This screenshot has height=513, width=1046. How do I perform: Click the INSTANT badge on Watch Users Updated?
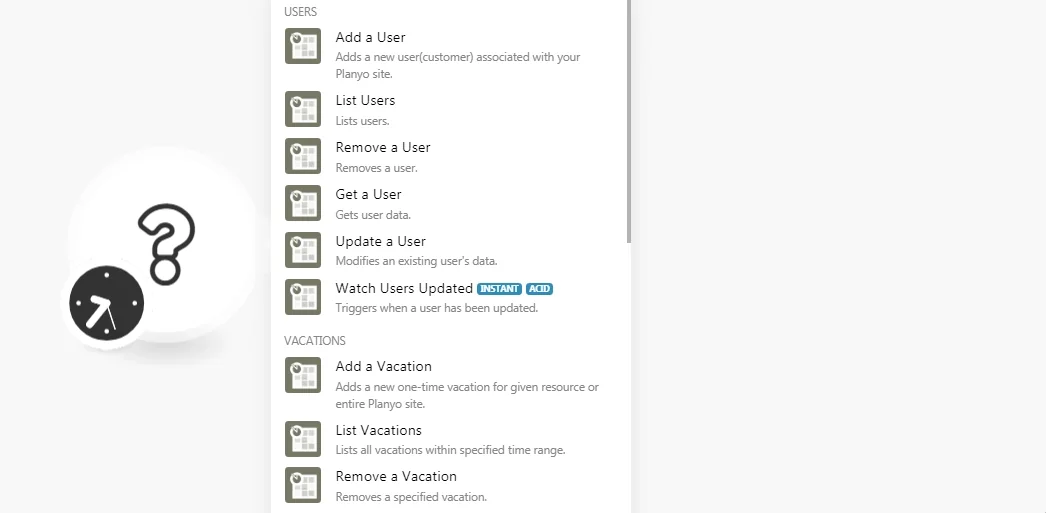499,289
